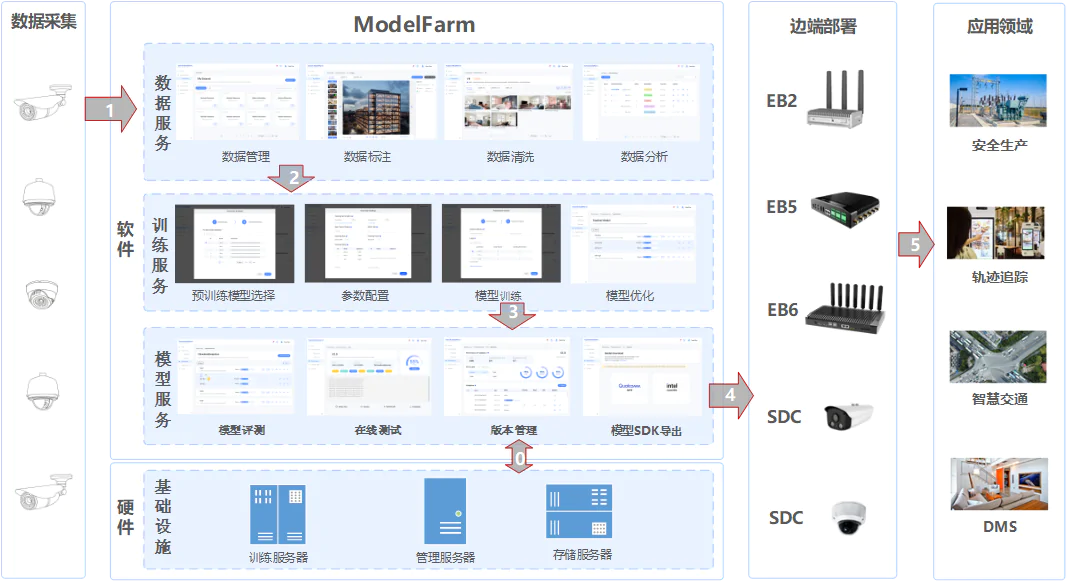The width and height of the screenshot is (1067, 582).
Task: Click the 预训练模型选择 caption text
Action: click(233, 295)
